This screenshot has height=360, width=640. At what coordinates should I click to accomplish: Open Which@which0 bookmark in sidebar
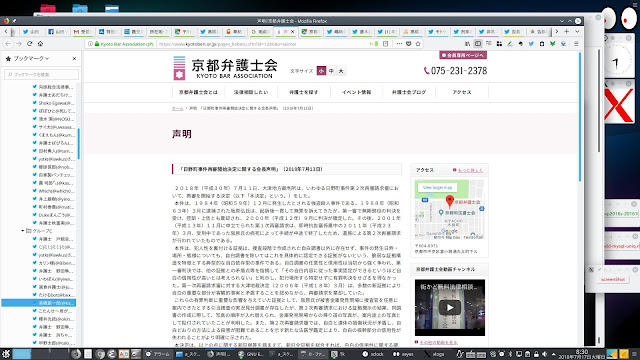(x=54, y=191)
